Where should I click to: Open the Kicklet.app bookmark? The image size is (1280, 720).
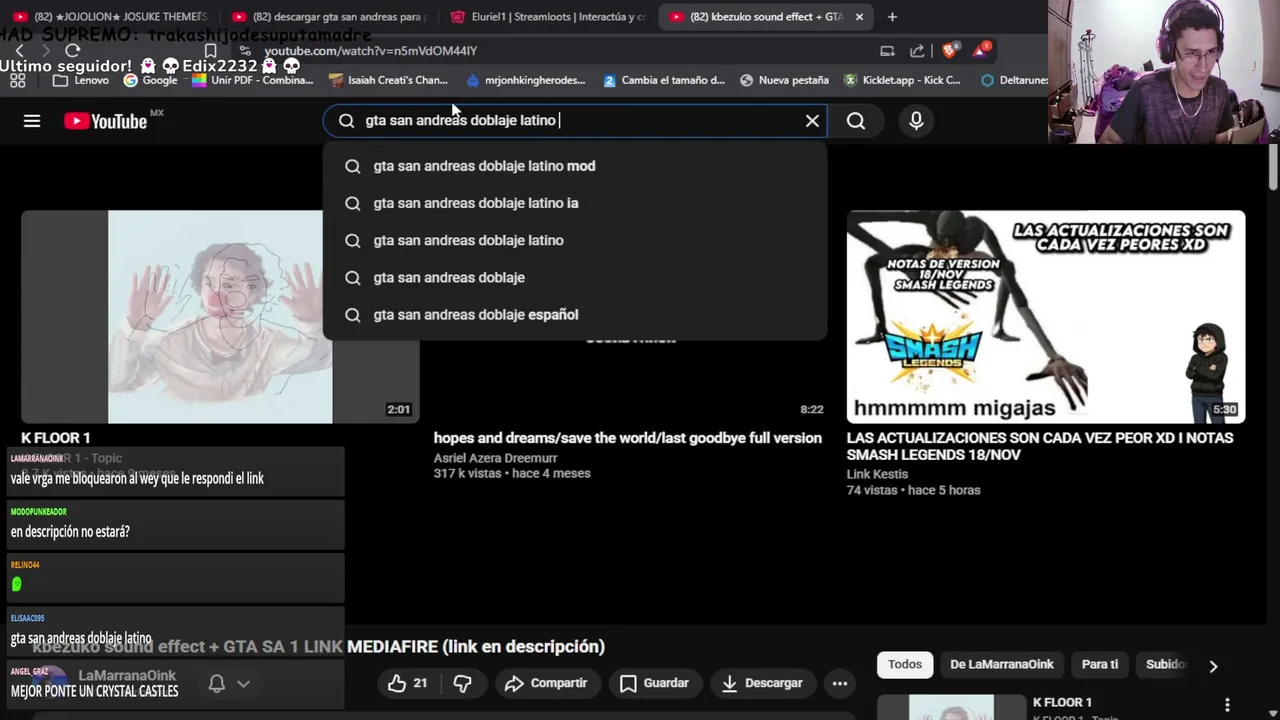pos(902,80)
